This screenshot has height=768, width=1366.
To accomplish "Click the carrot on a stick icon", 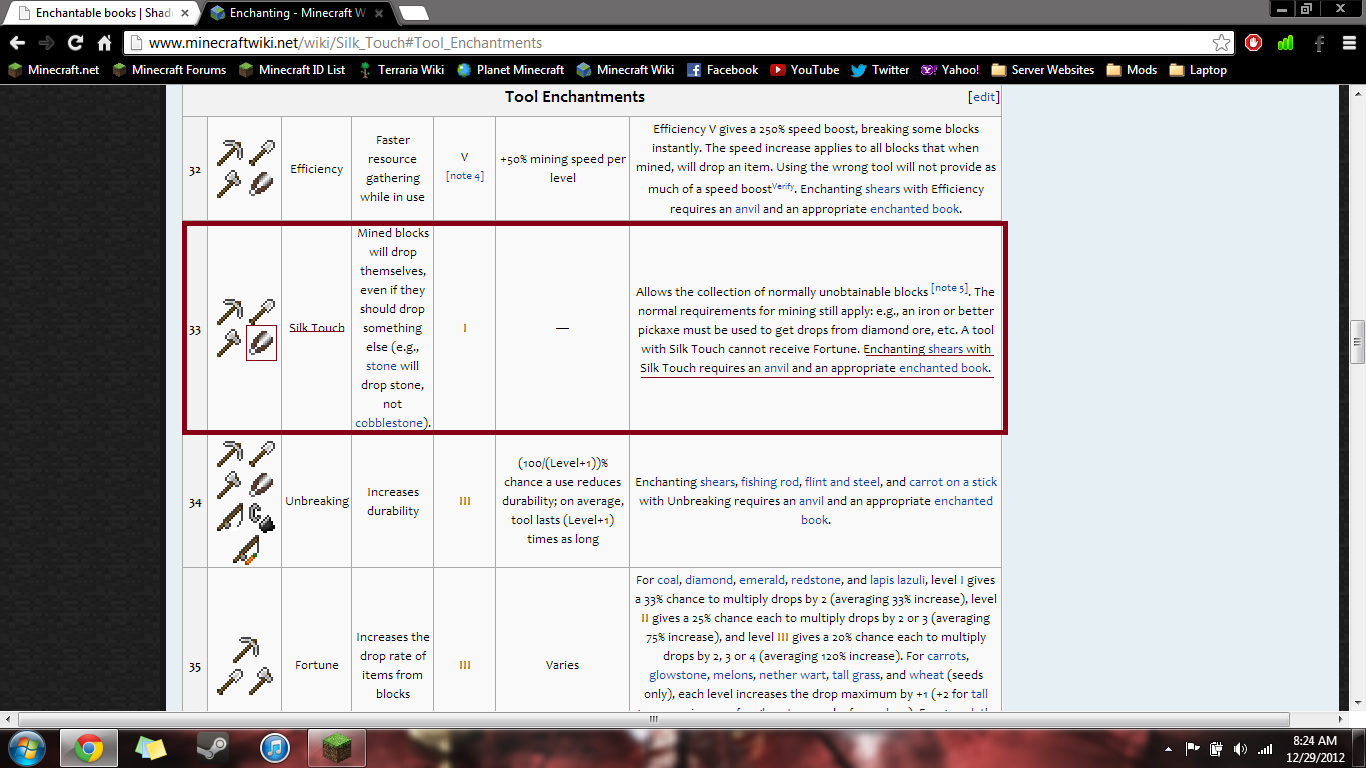I will [x=246, y=549].
